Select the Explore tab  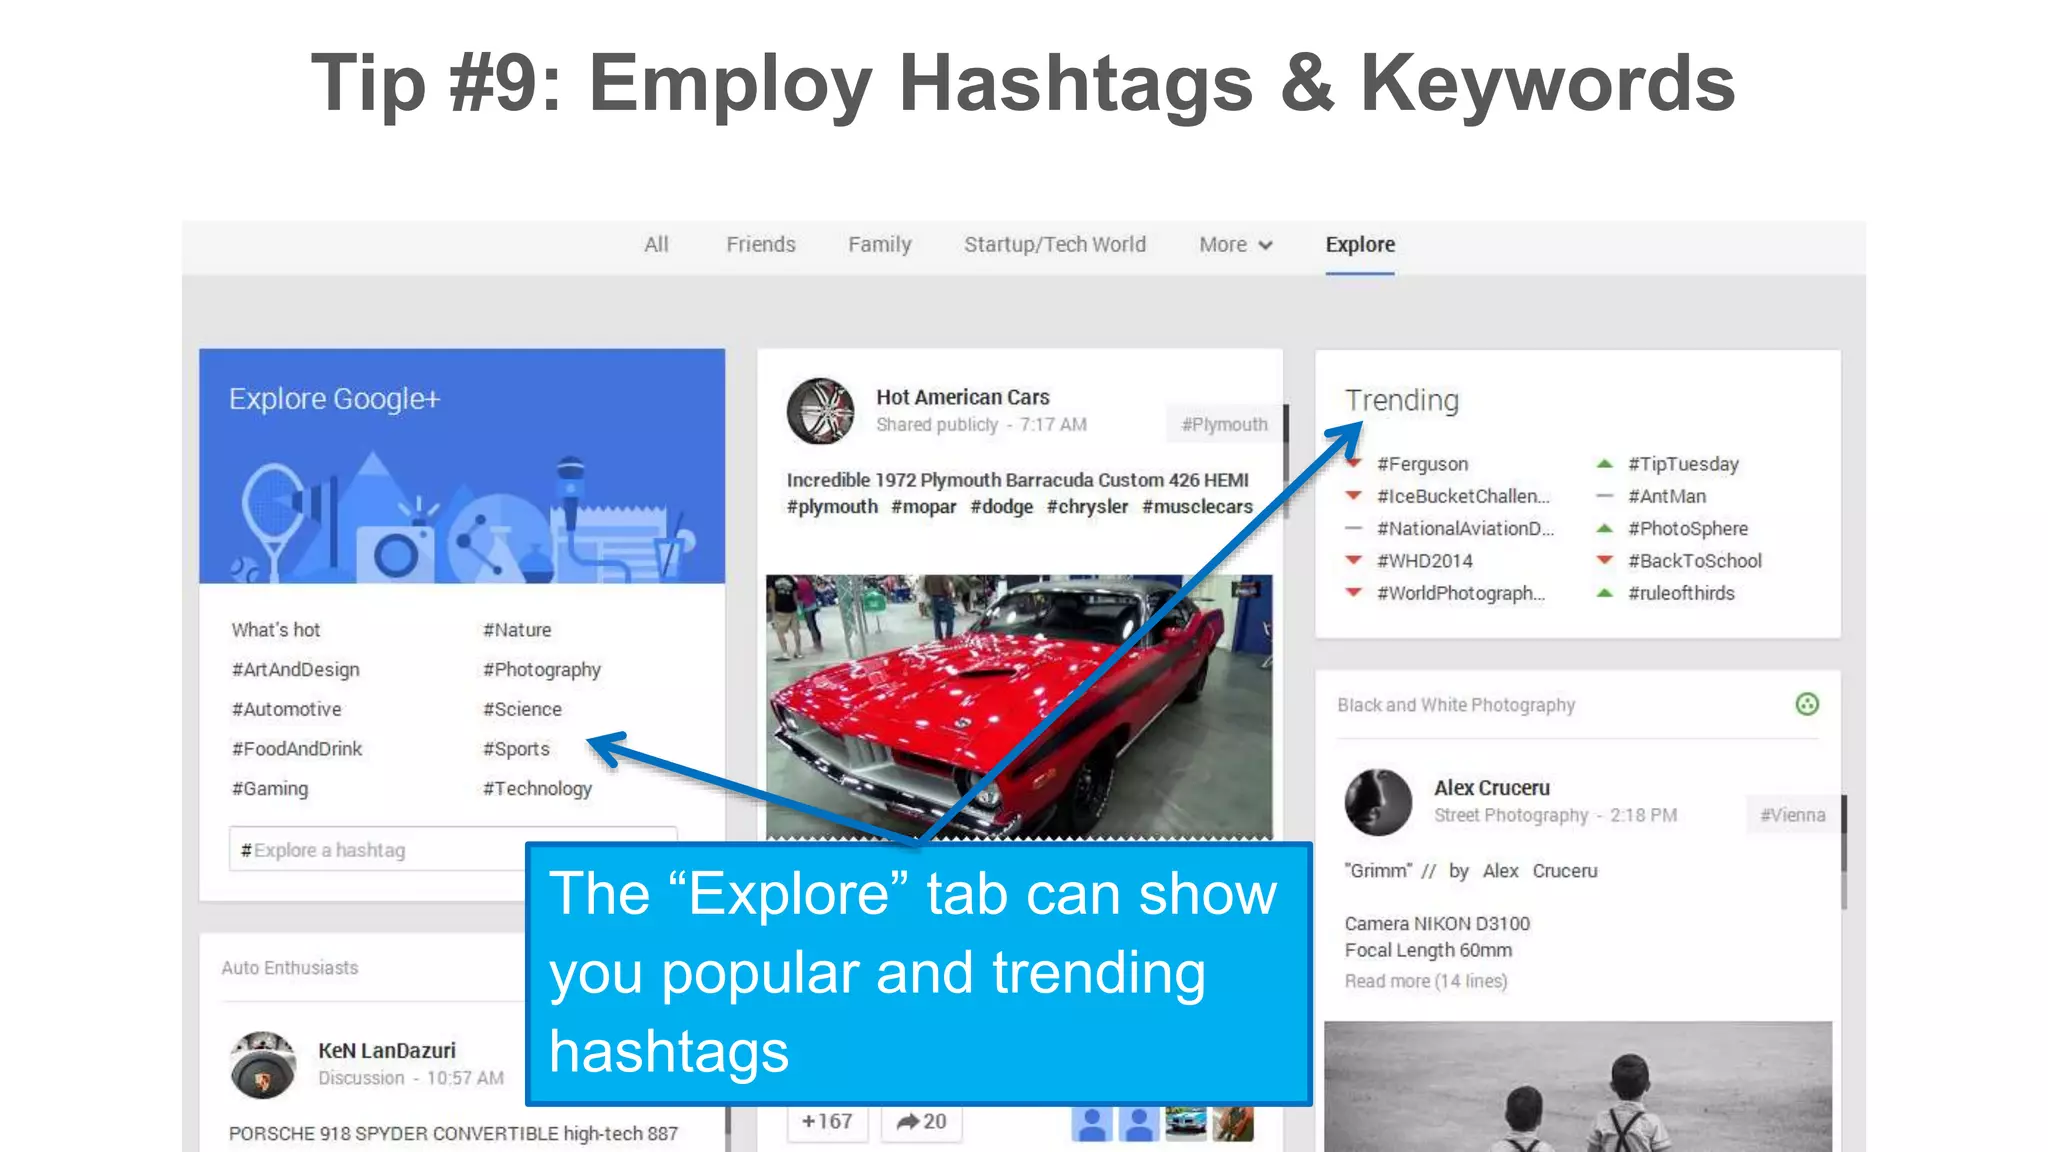1360,245
